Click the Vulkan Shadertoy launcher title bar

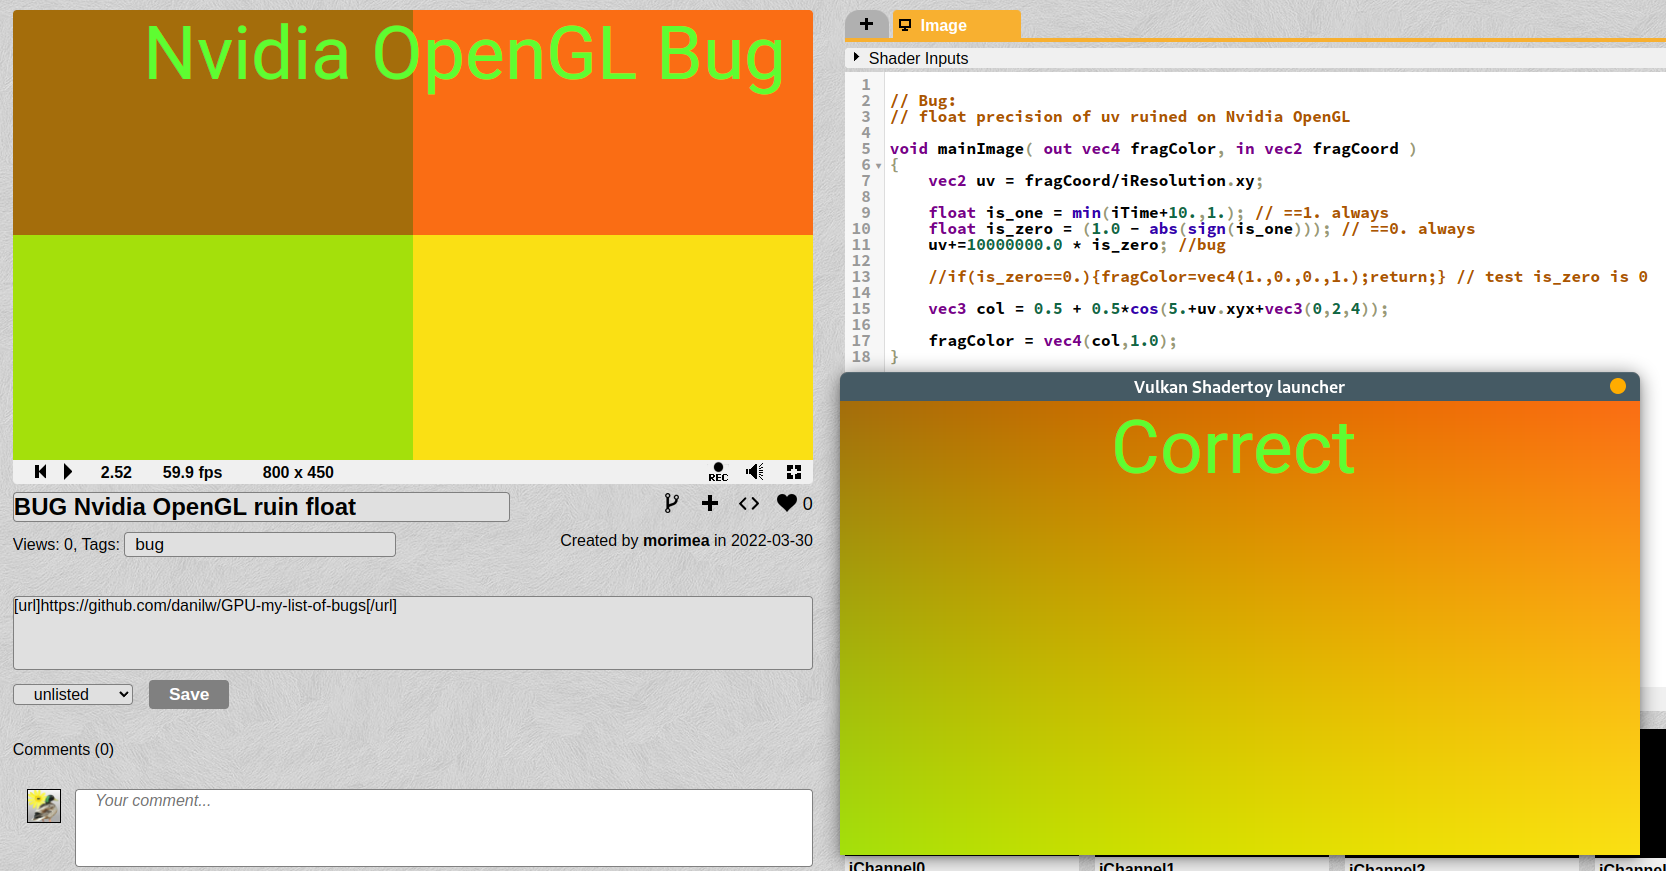1239,387
